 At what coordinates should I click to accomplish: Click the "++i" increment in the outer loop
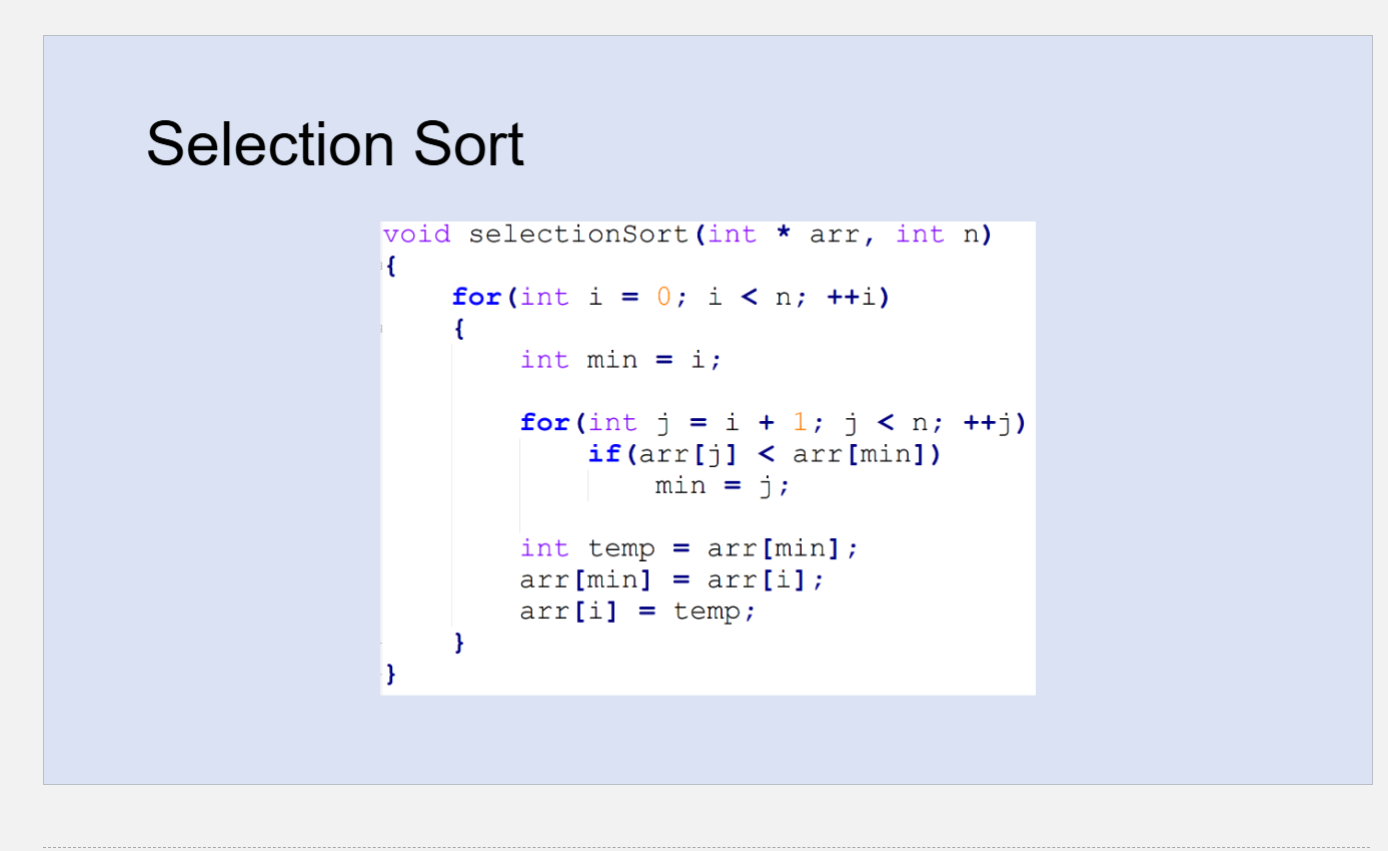tap(852, 297)
